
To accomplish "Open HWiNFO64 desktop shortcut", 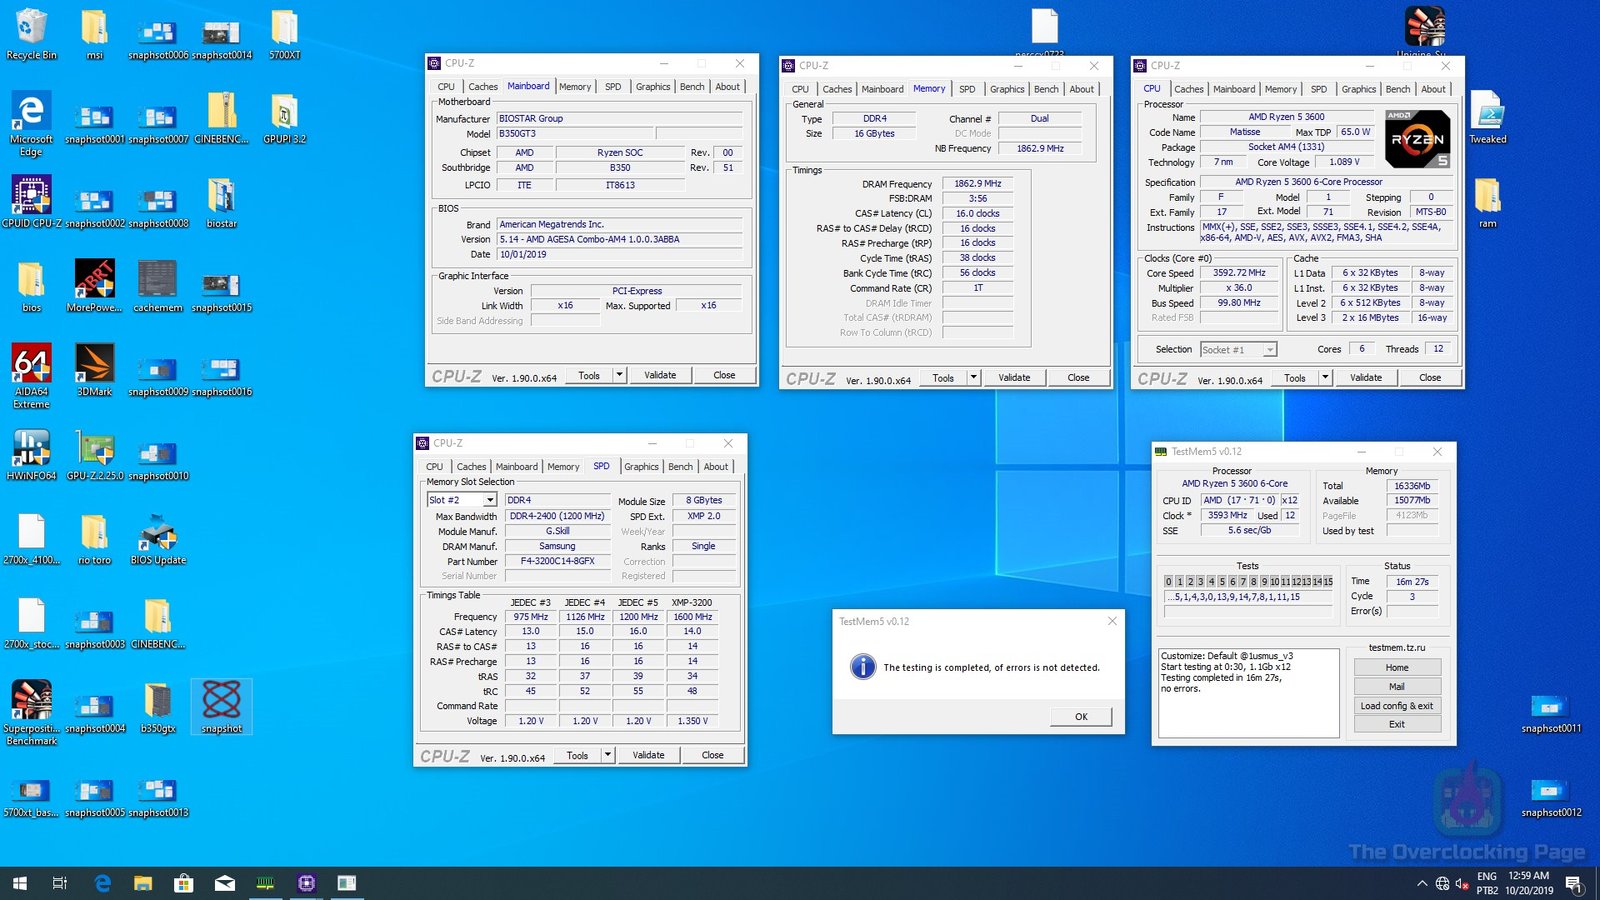I will 31,450.
